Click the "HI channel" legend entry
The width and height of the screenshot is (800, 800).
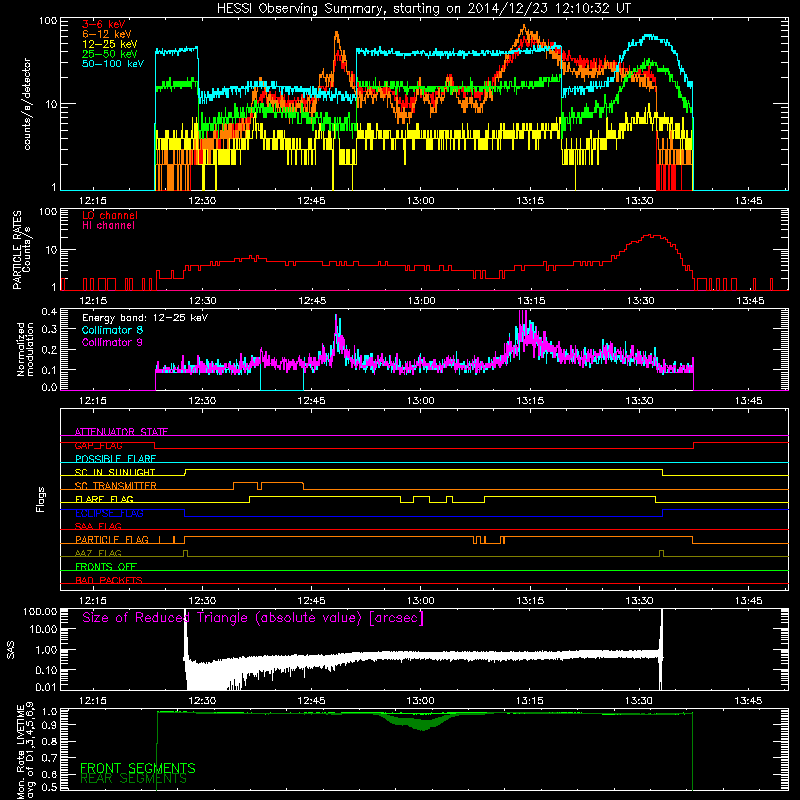click(108, 225)
